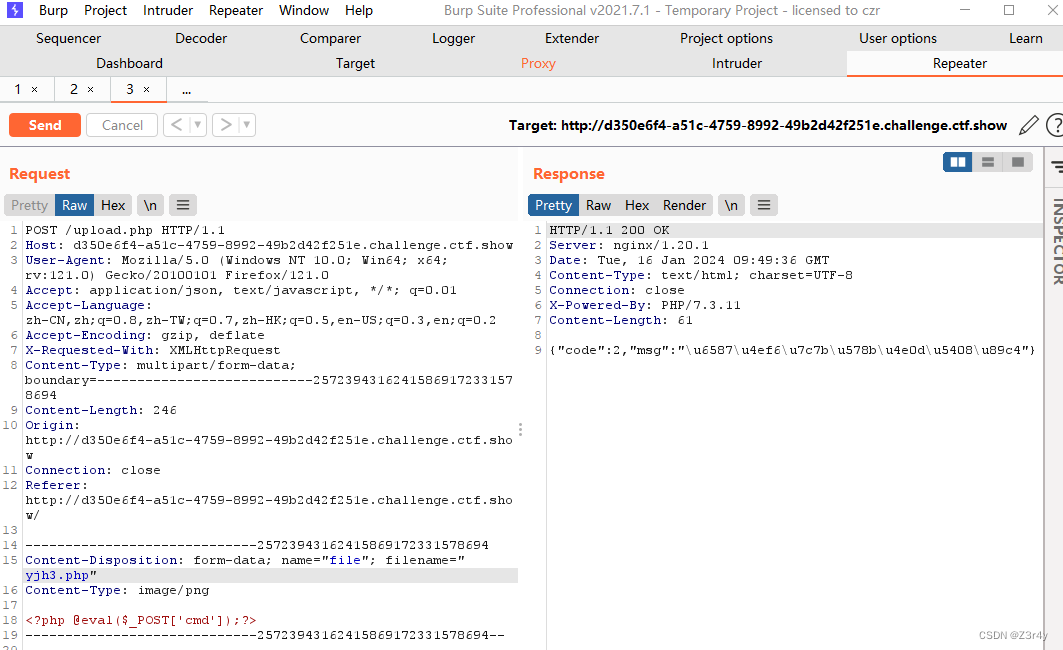Click the request/response pane divider handle

coord(521,429)
